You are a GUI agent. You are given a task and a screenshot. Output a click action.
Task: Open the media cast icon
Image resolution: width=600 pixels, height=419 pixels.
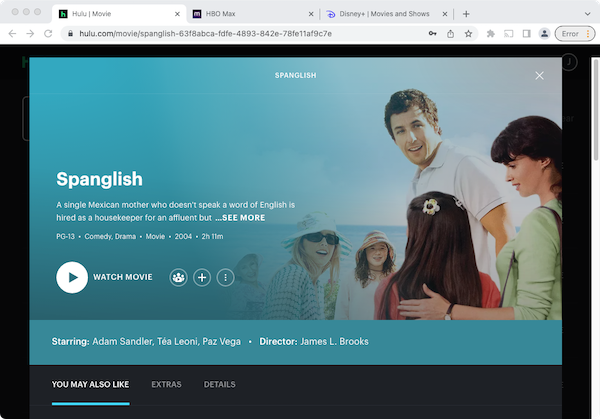pyautogui.click(x=509, y=34)
